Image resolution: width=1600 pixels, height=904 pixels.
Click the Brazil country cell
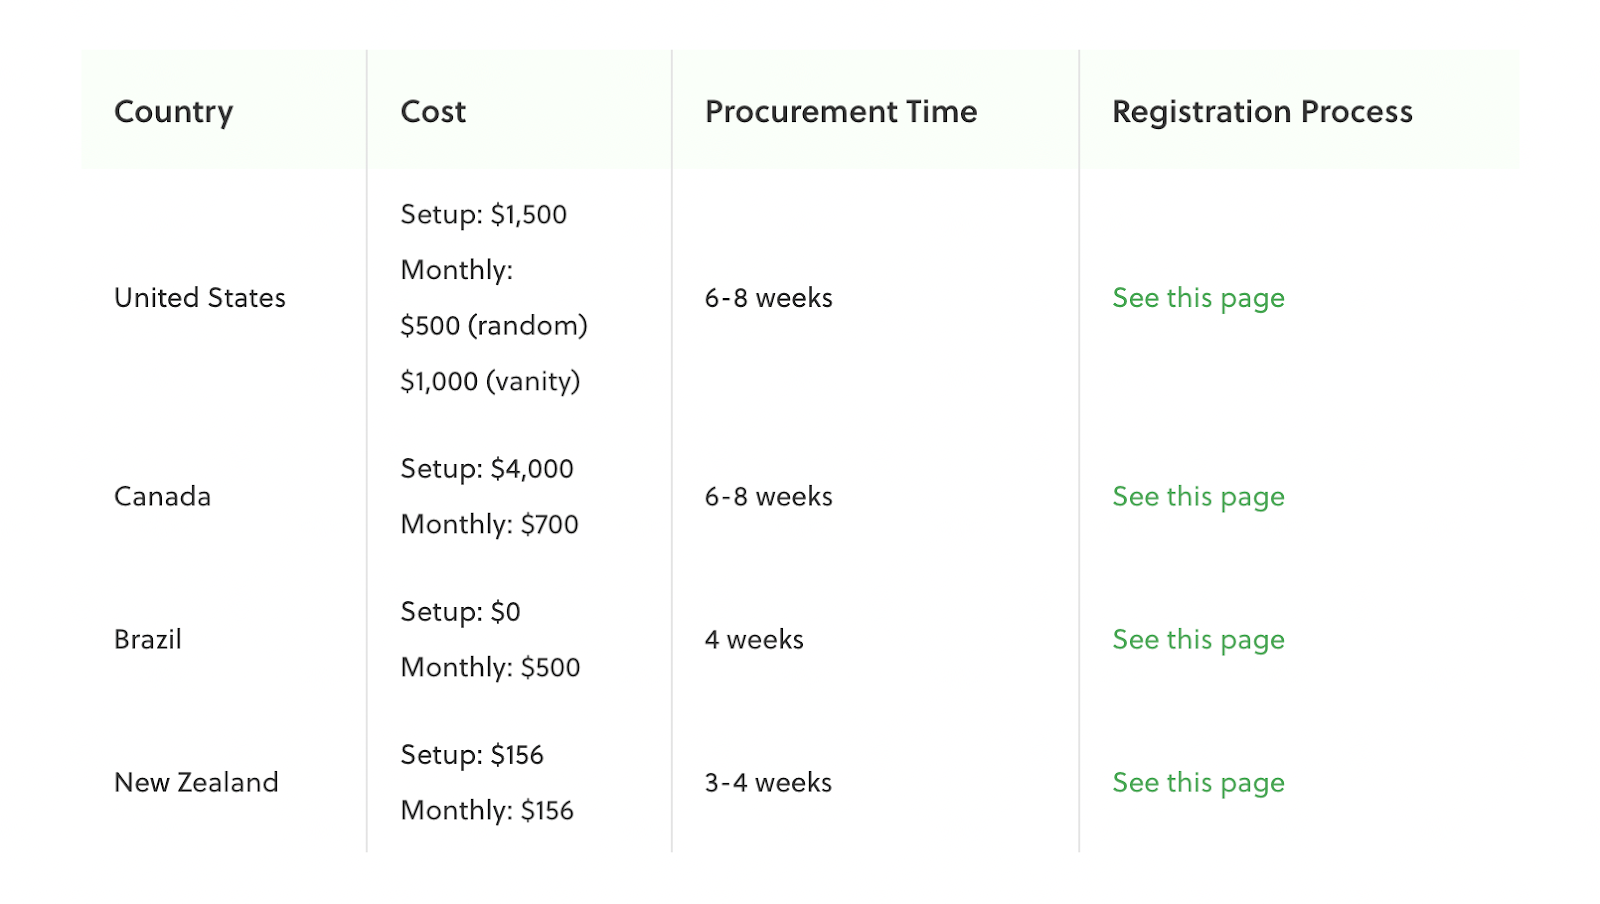point(148,640)
